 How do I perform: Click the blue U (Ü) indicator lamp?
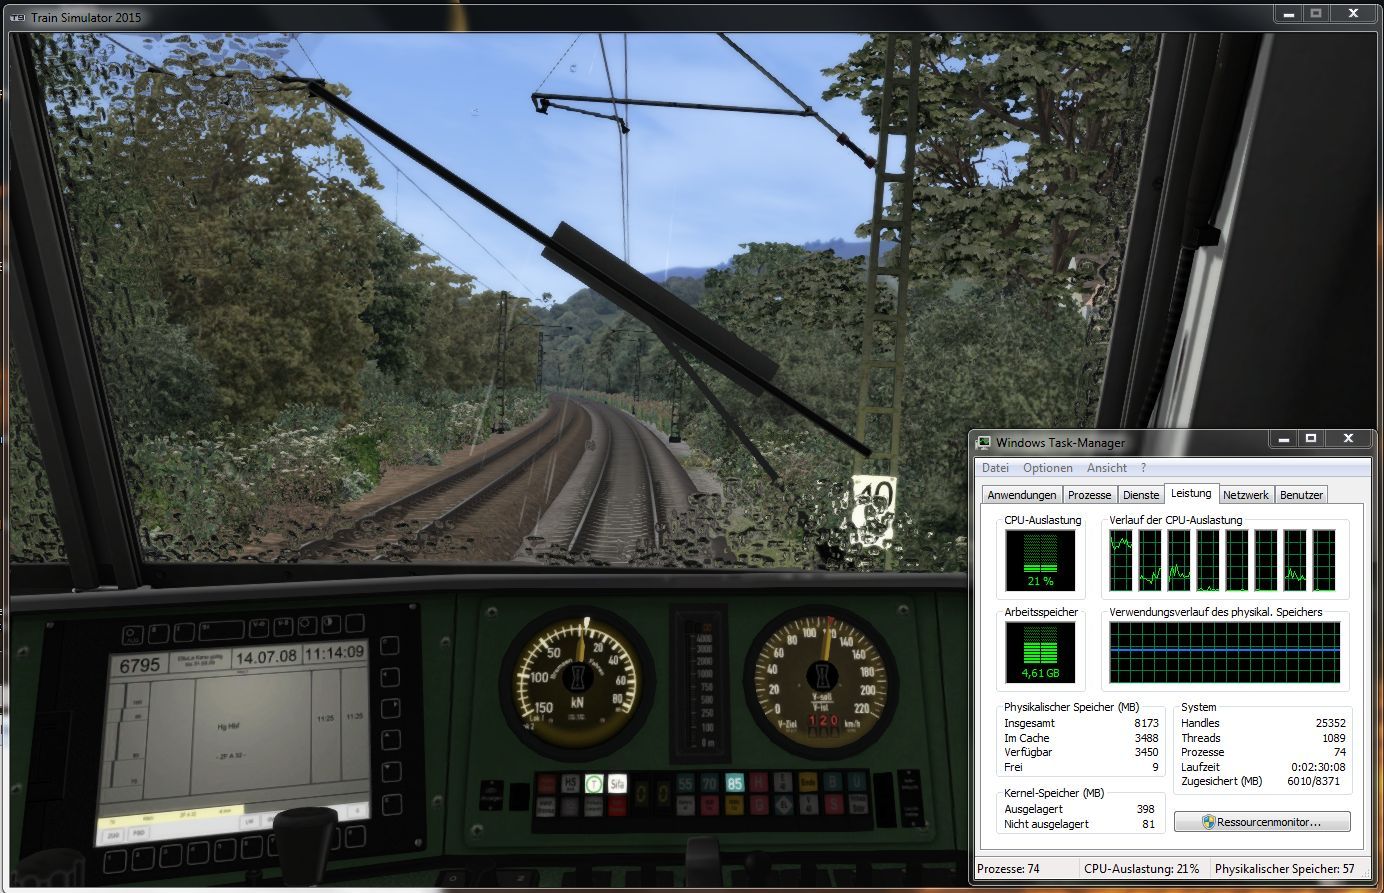point(857,781)
